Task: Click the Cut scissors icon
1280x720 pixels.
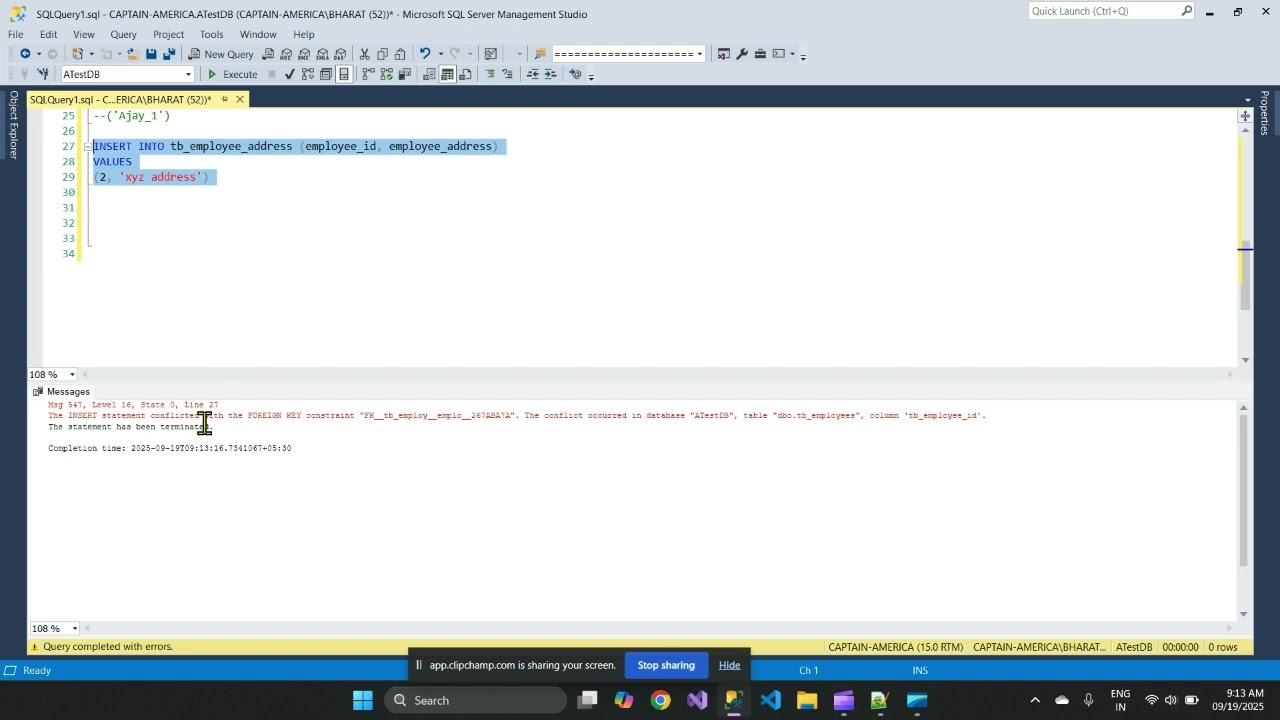Action: coord(365,54)
